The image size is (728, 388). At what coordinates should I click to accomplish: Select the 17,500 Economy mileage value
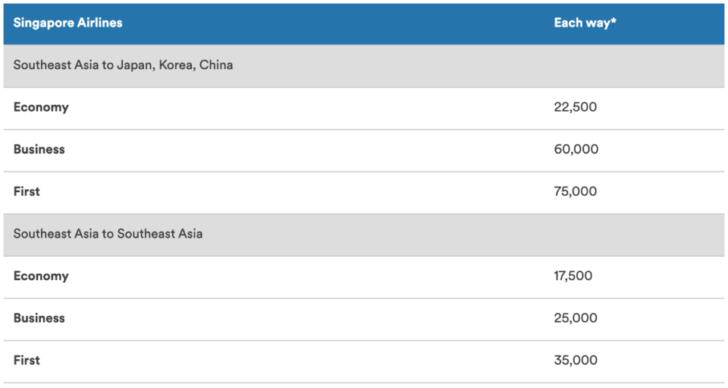pyautogui.click(x=573, y=276)
